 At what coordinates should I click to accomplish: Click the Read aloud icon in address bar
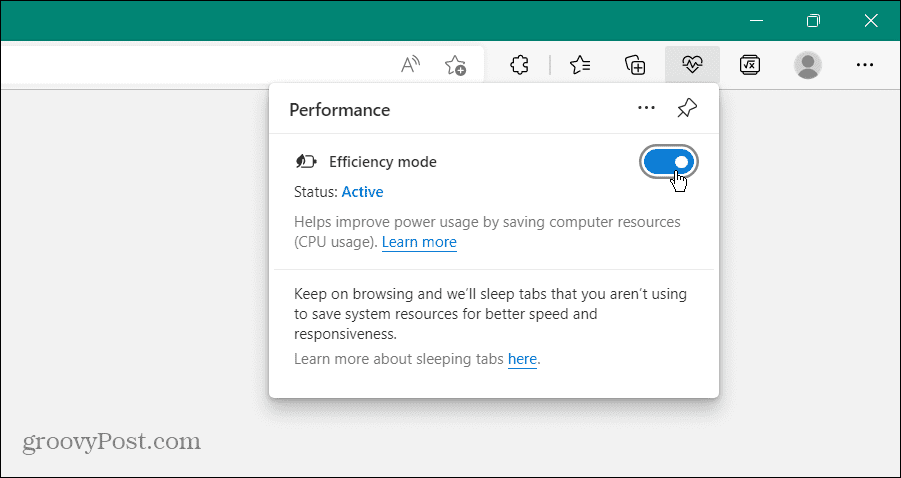[x=410, y=65]
